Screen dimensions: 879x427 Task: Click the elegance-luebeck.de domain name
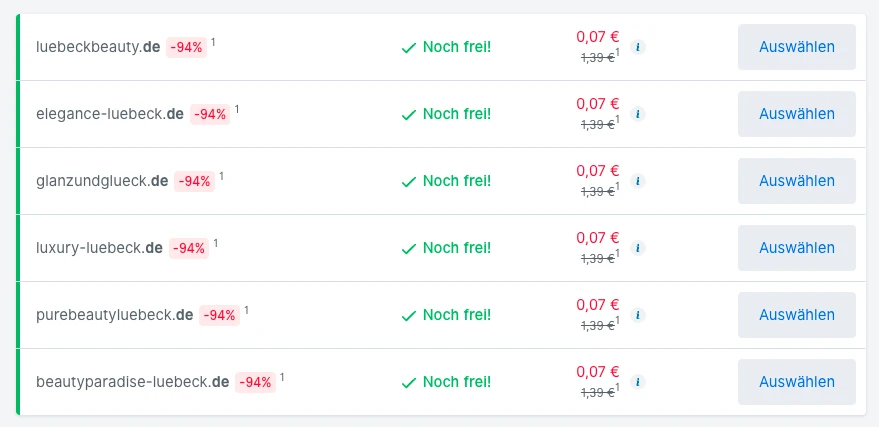[x=109, y=114]
